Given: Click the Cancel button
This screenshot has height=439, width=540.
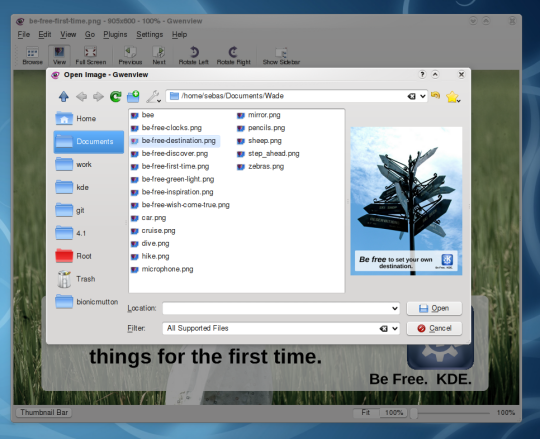Looking at the screenshot, I should (434, 328).
